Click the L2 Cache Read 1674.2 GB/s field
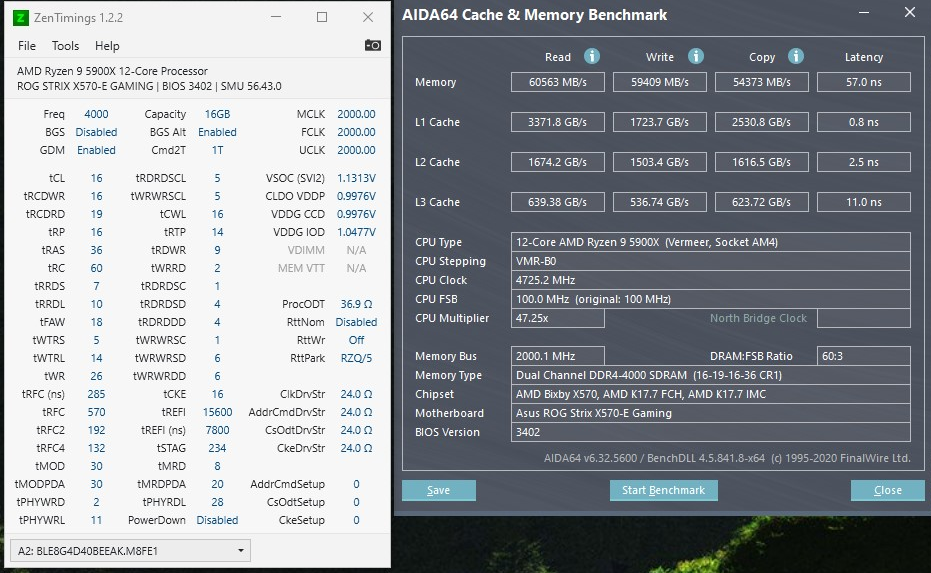931x573 pixels. 558,162
